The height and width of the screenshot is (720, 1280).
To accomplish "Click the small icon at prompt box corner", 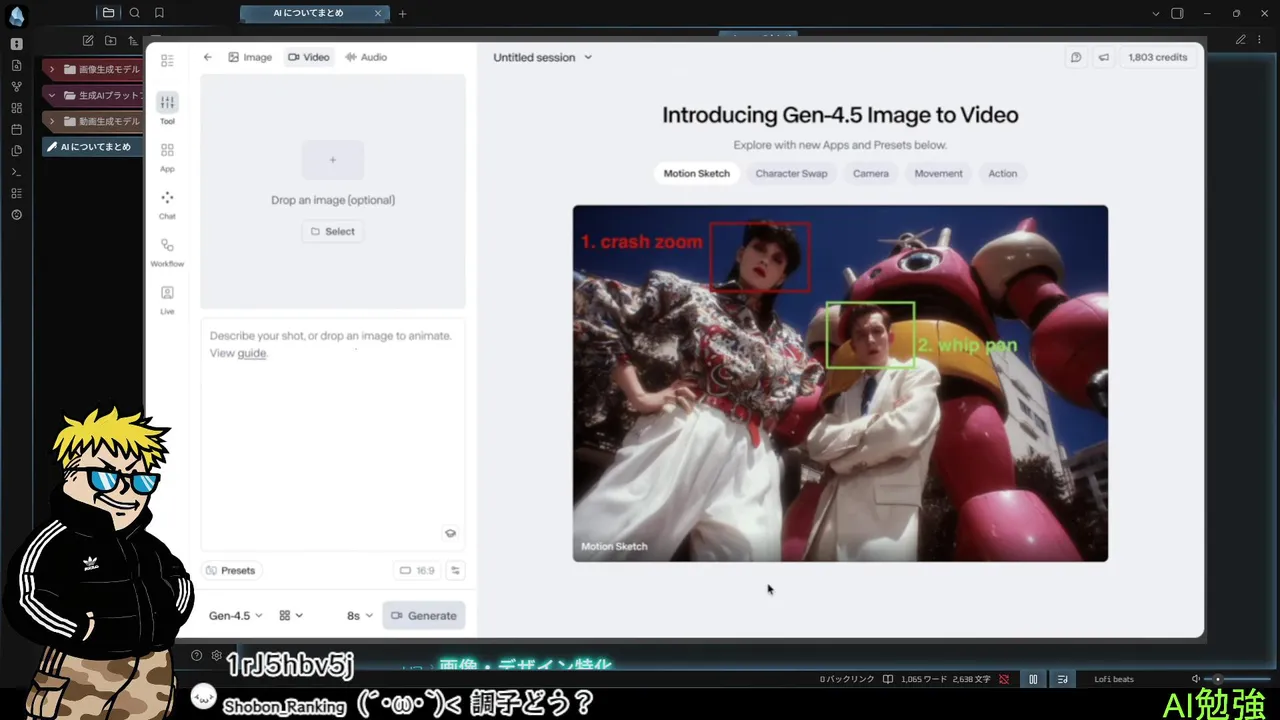I will (450, 533).
